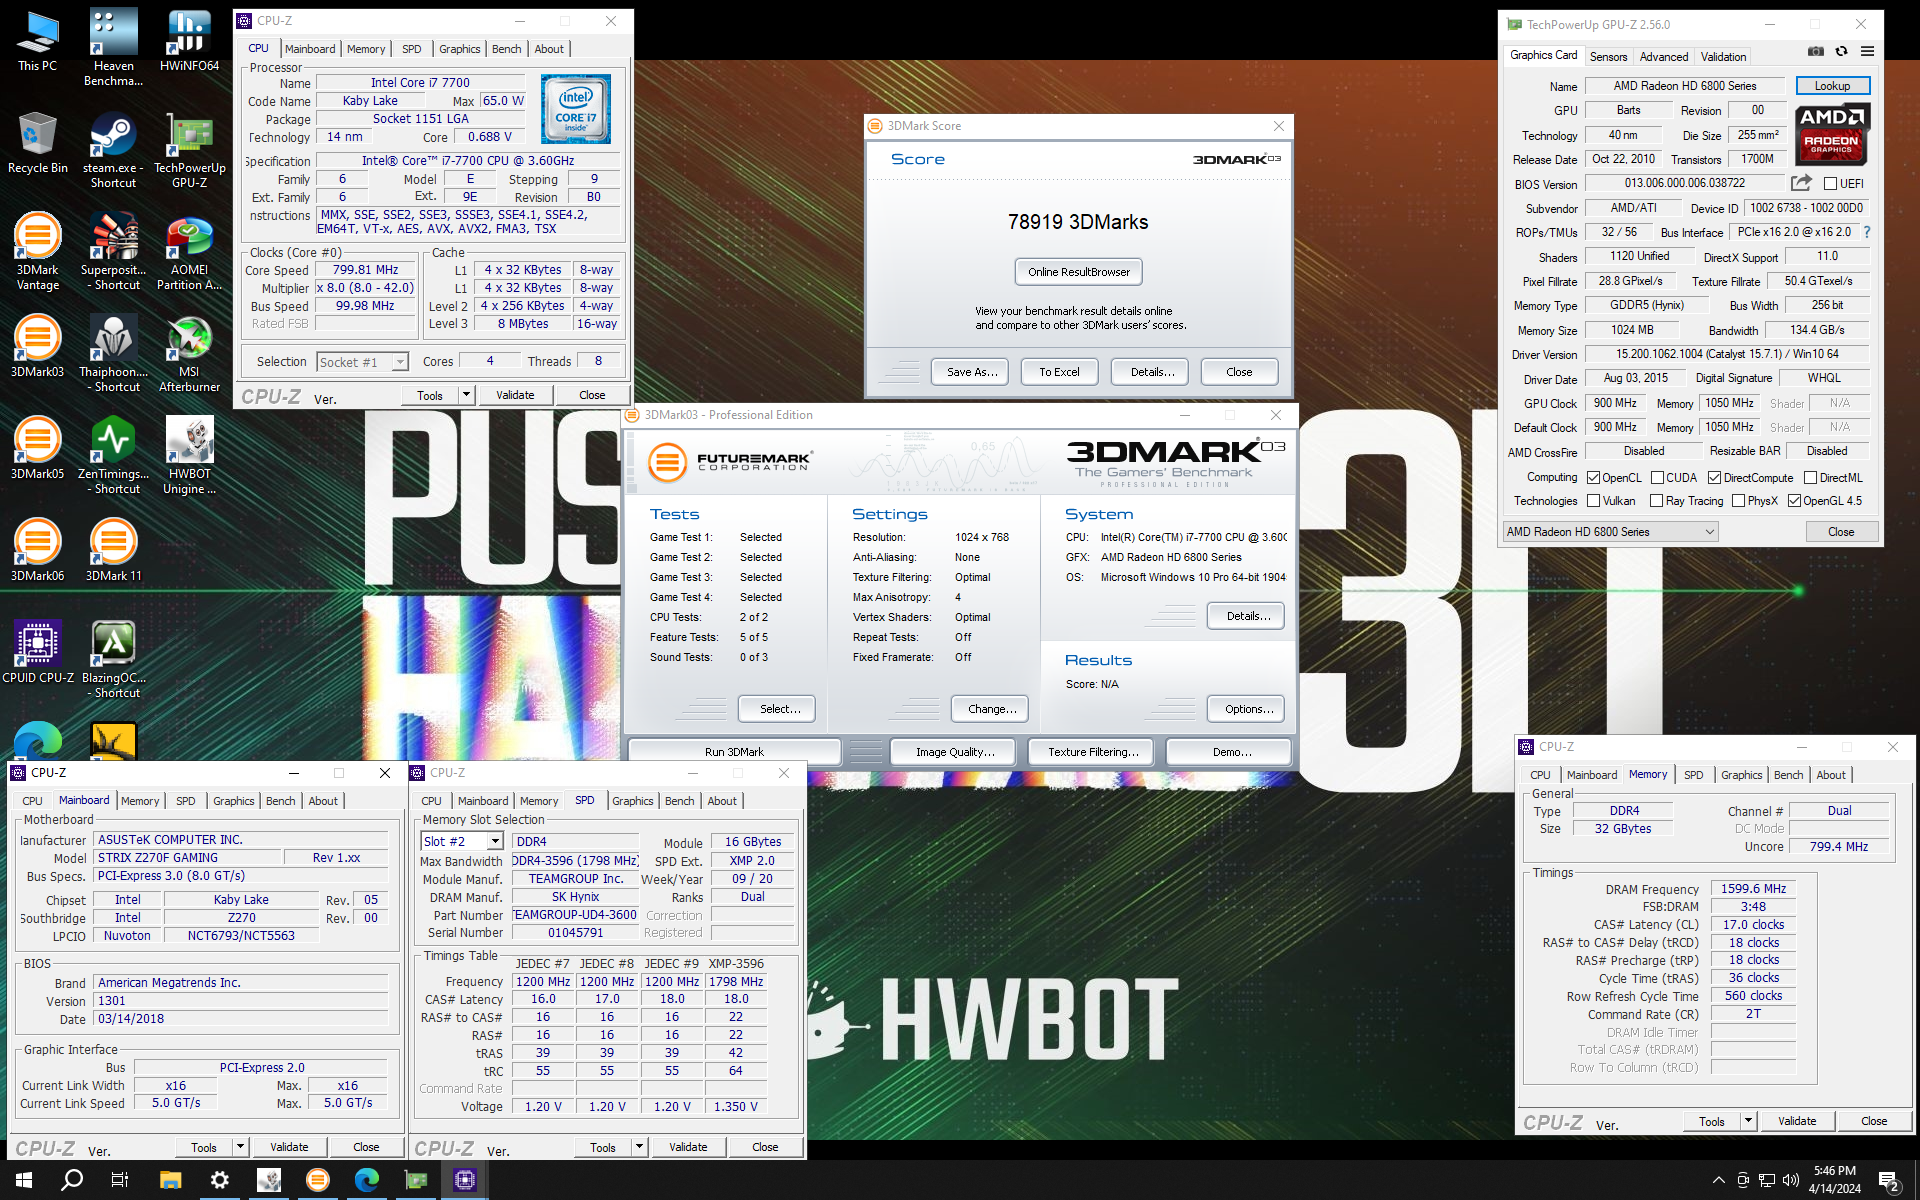Toggle PhysX checkbox in GPU-Z
This screenshot has width=1920, height=1200.
(1738, 501)
